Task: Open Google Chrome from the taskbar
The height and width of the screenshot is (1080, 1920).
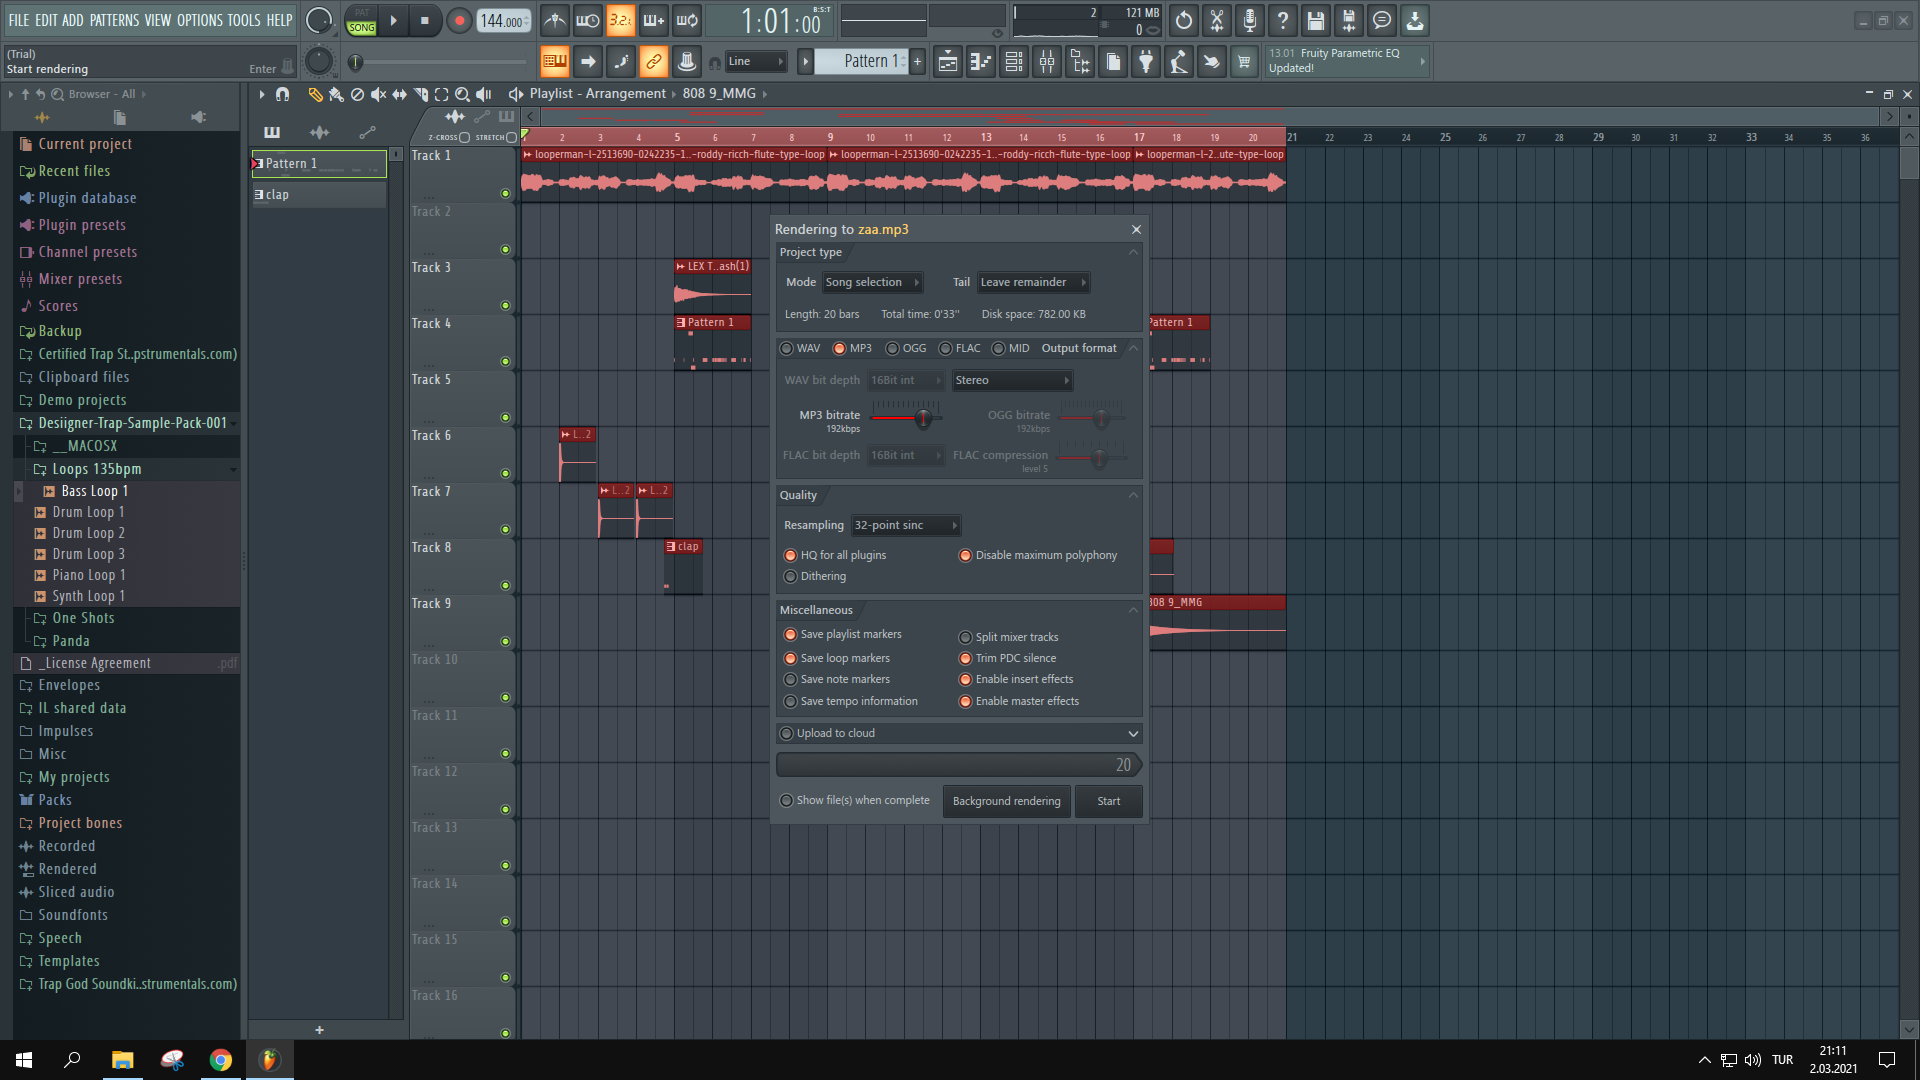Action: pos(221,1060)
